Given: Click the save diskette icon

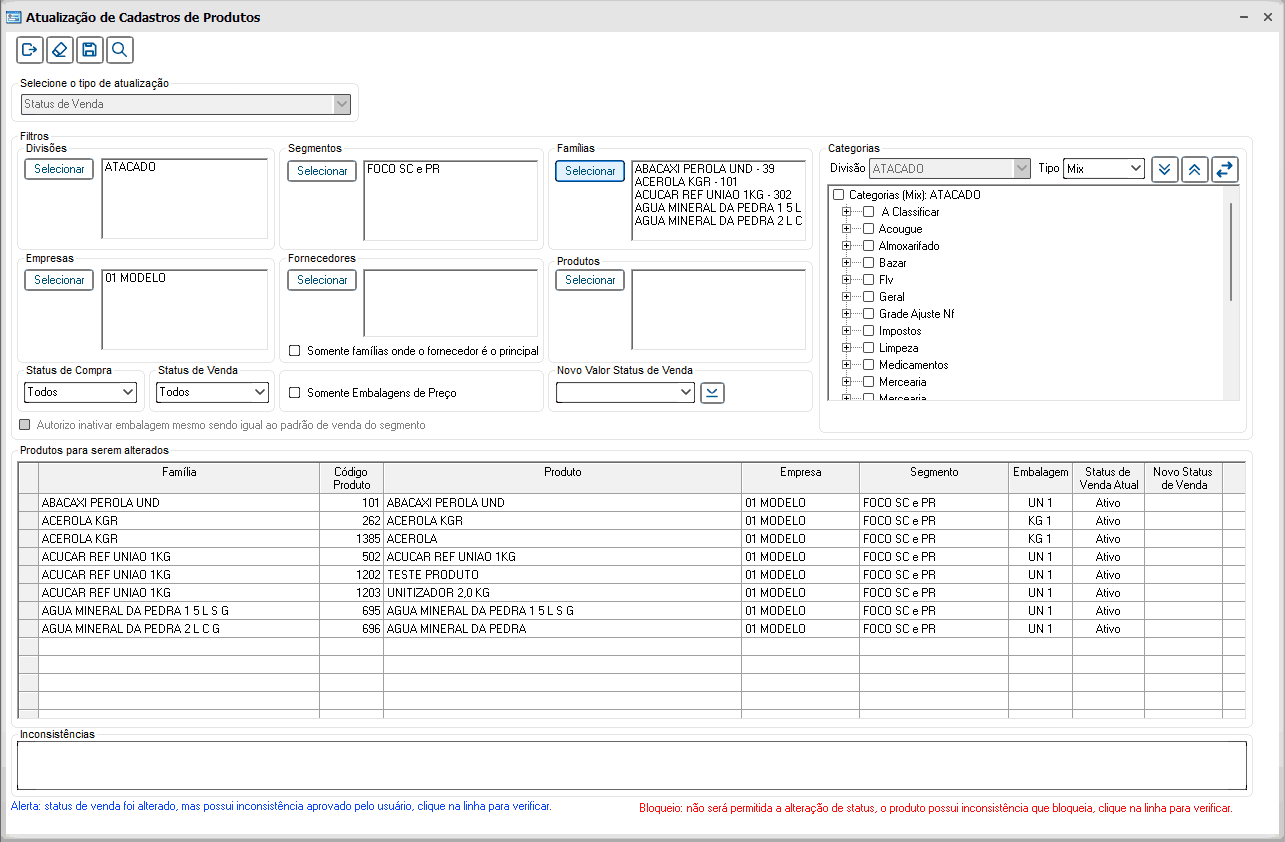Looking at the screenshot, I should [89, 50].
